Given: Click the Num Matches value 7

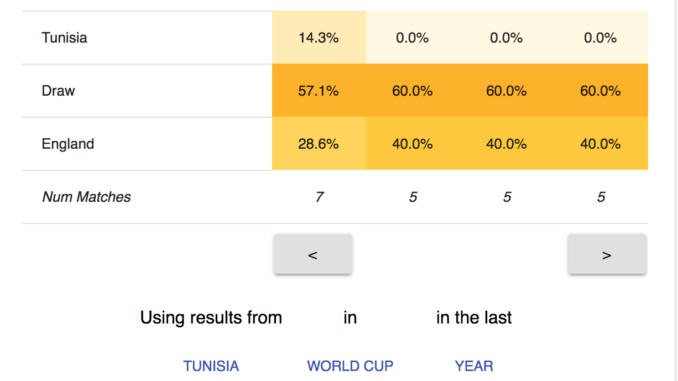Looking at the screenshot, I should pos(319,197).
